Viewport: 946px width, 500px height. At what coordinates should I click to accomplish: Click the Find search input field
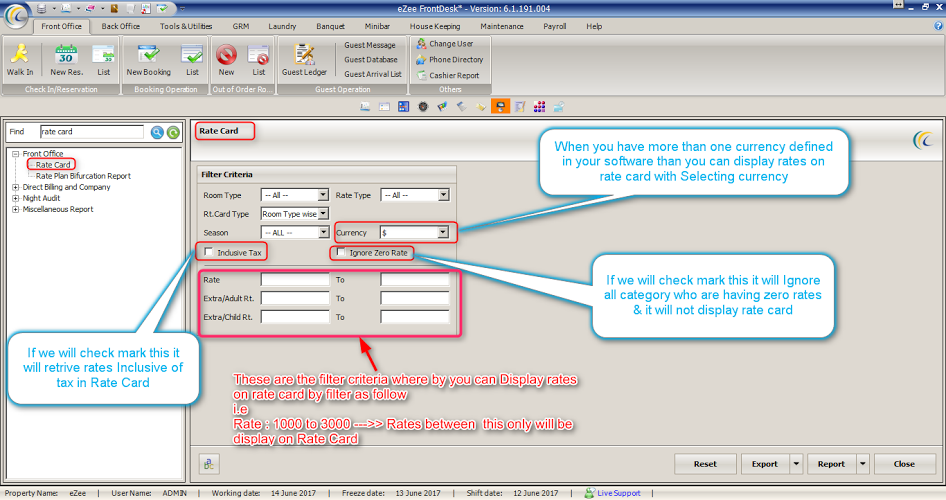(x=92, y=131)
